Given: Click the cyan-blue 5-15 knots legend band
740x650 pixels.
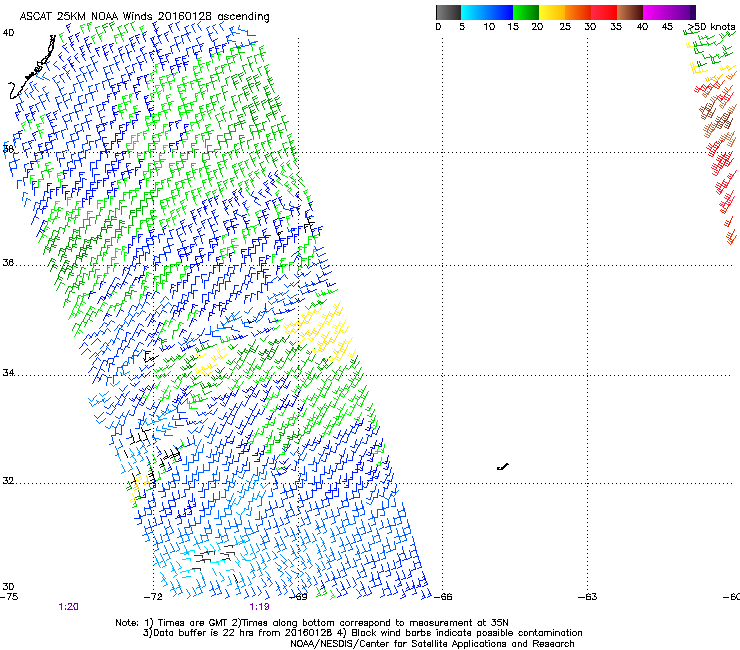Looking at the screenshot, I should (x=487, y=12).
